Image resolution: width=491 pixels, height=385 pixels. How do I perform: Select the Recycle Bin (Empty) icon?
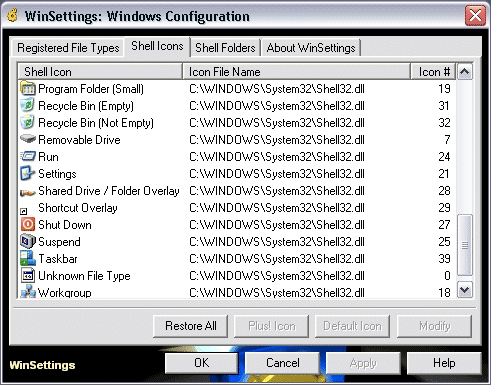(28, 105)
